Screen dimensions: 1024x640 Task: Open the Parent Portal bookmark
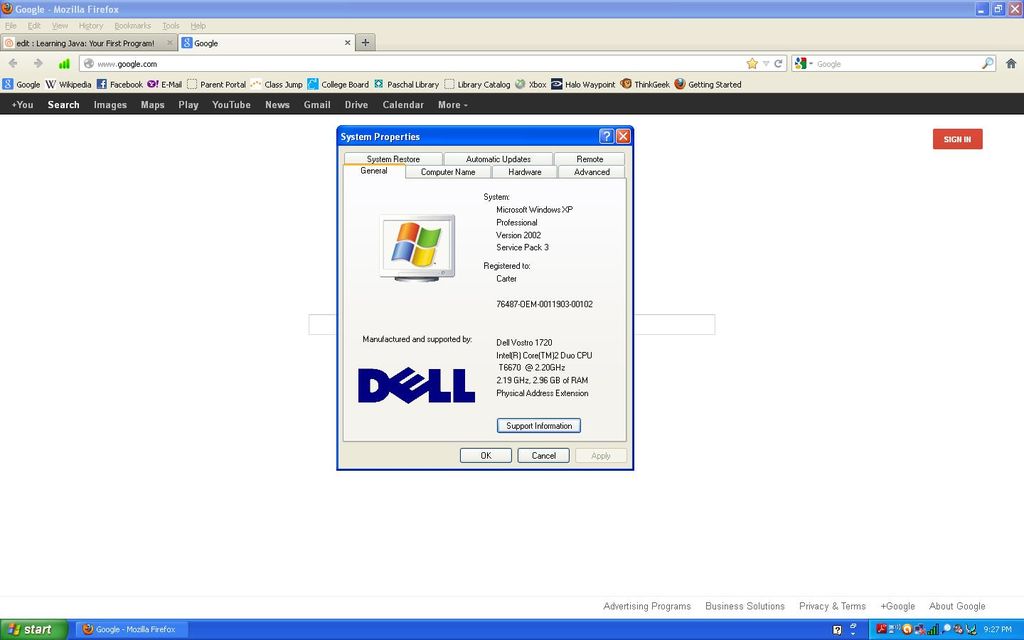pyautogui.click(x=216, y=84)
